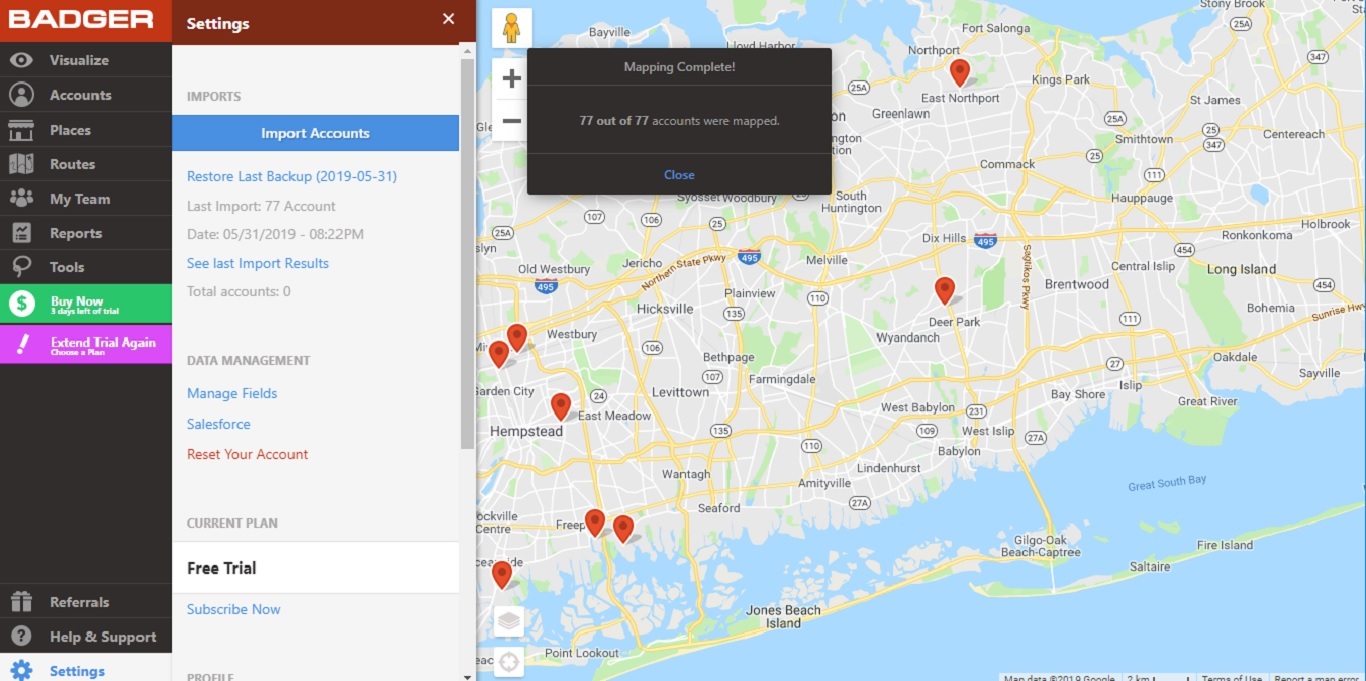Click the Street View pegman icon
Screen dimensions: 1366x681
click(512, 28)
